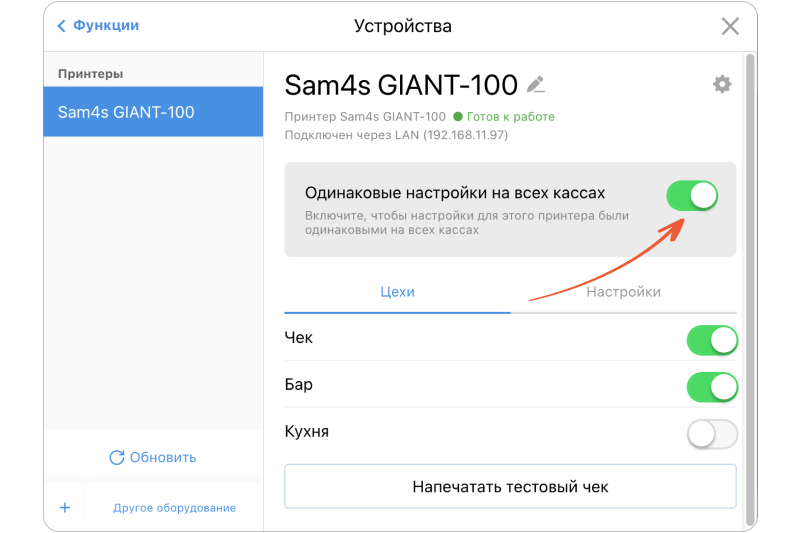Click the Устройства dialog title
This screenshot has height=533, width=800.
coord(403,26)
